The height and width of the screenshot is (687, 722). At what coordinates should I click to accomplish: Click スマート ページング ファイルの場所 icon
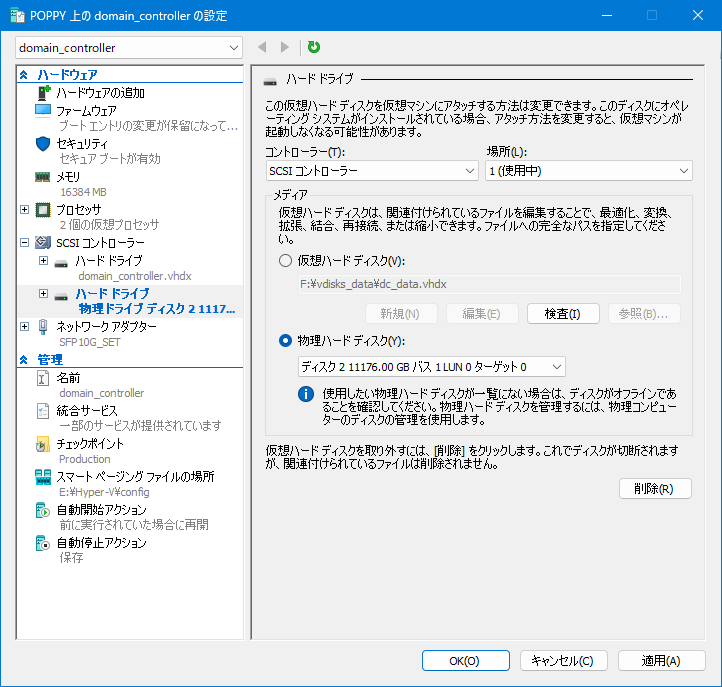(43, 477)
